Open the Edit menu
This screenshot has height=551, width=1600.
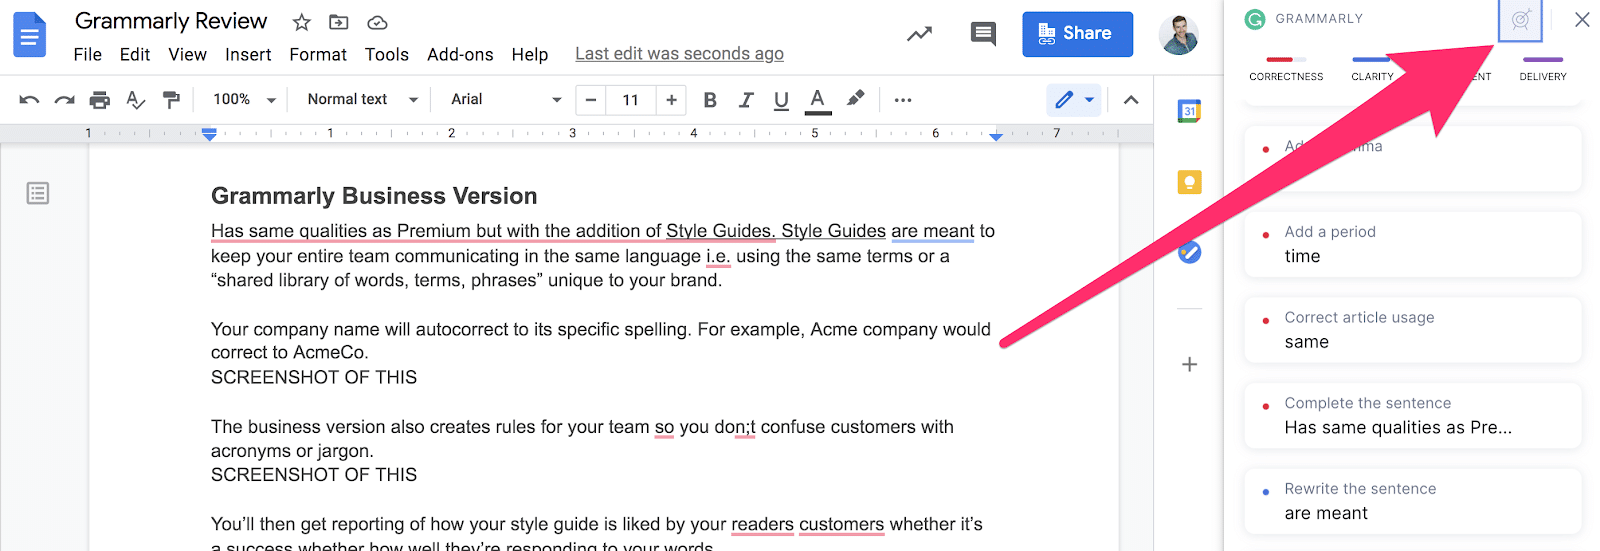click(135, 54)
